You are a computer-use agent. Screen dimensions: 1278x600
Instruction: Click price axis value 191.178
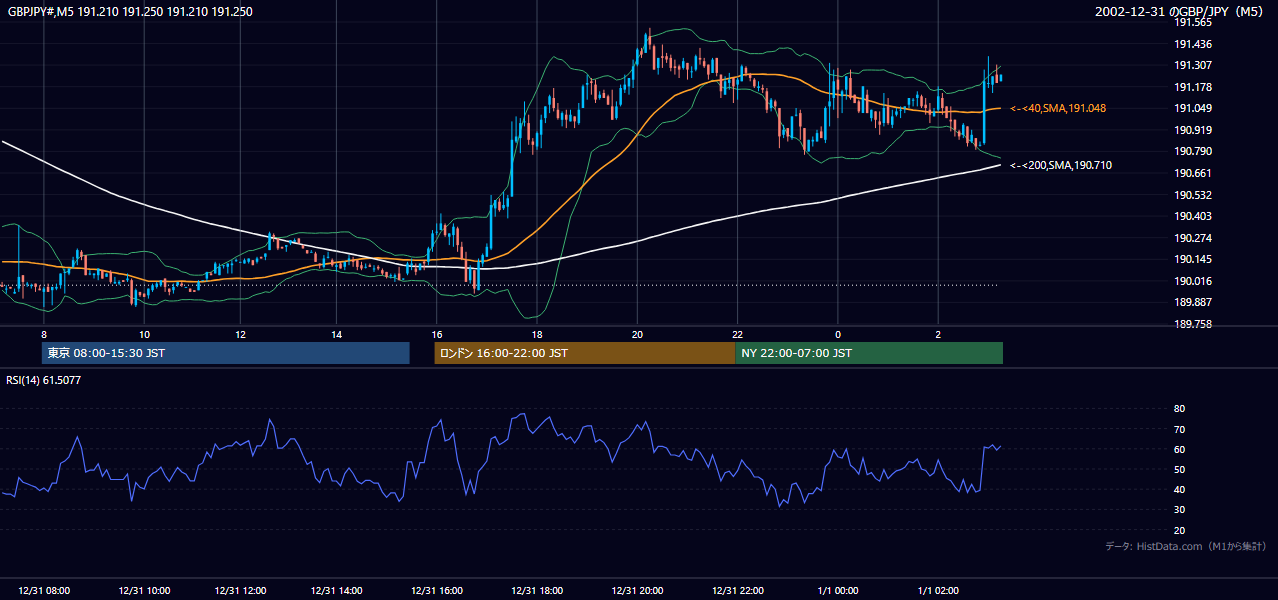click(x=1192, y=87)
